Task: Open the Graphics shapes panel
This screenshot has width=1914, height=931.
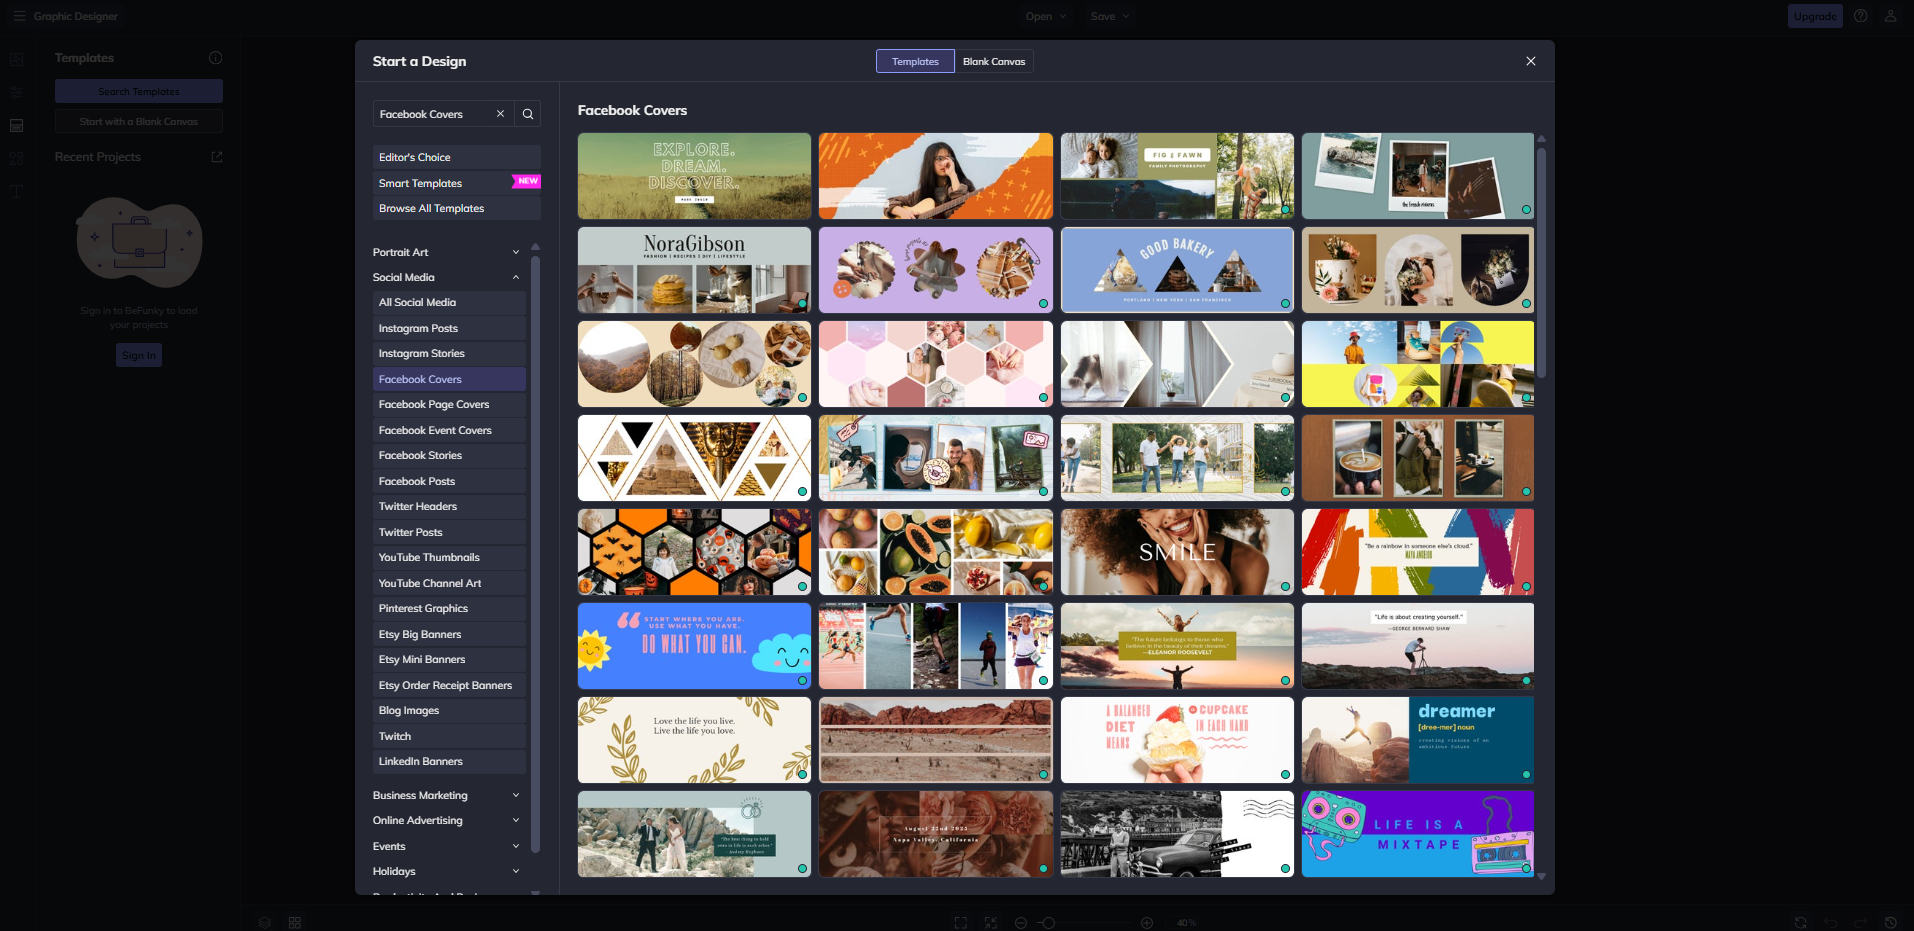Action: pyautogui.click(x=16, y=158)
